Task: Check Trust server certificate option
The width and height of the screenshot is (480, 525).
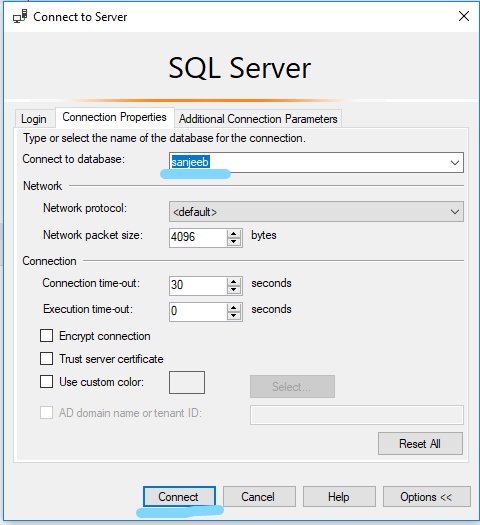Action: (x=46, y=358)
